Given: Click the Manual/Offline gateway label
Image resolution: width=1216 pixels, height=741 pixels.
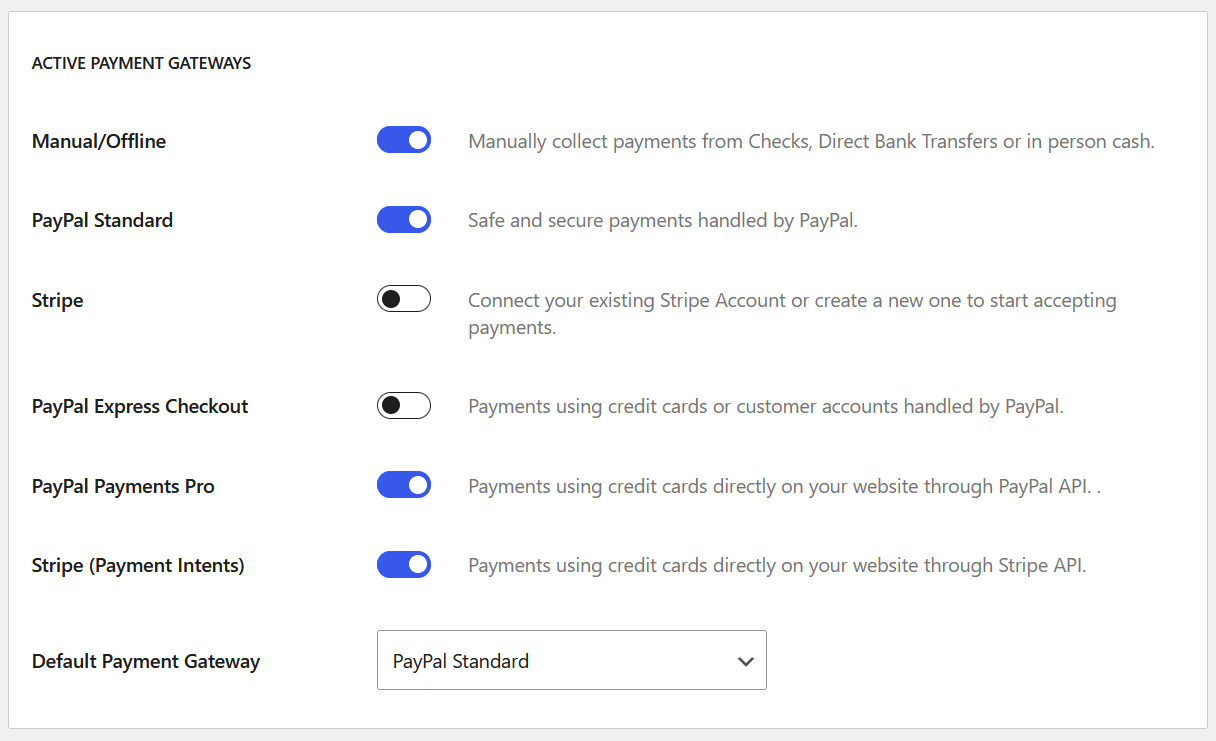Looking at the screenshot, I should pos(98,141).
